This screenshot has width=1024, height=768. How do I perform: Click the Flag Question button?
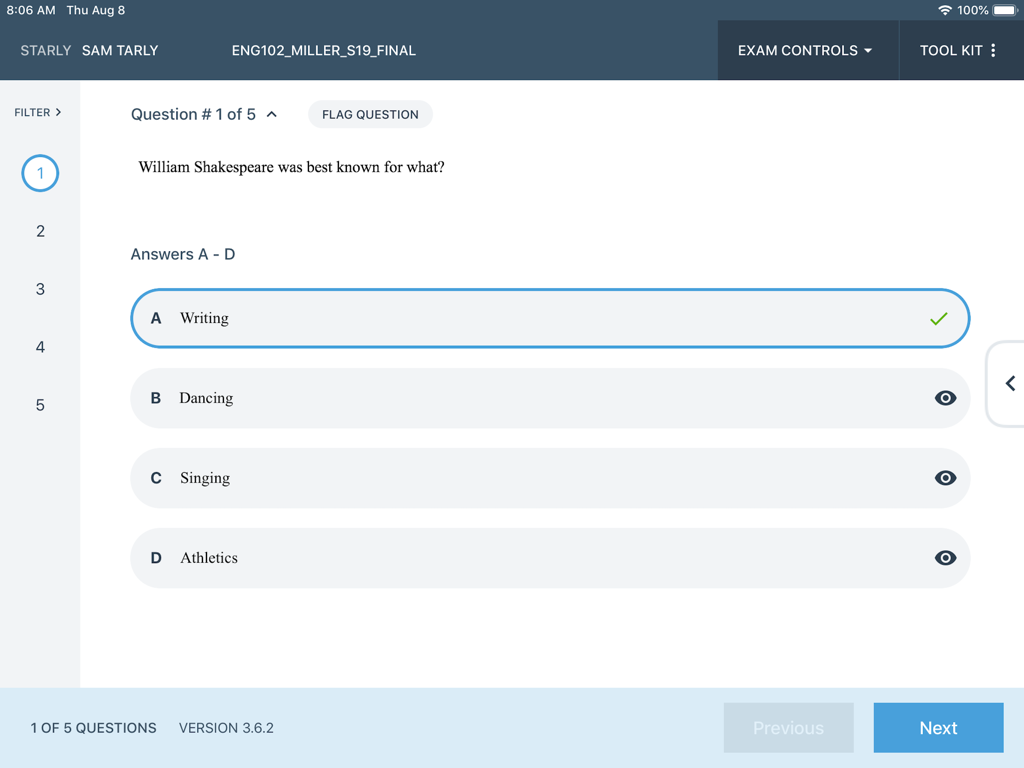click(370, 114)
